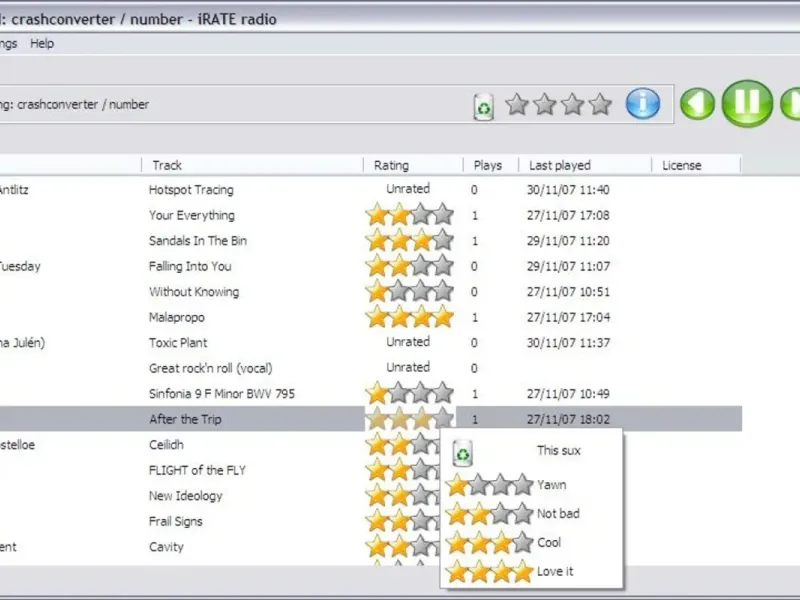The width and height of the screenshot is (800, 600).
Task: Select the Frail Signs track
Action: [176, 521]
